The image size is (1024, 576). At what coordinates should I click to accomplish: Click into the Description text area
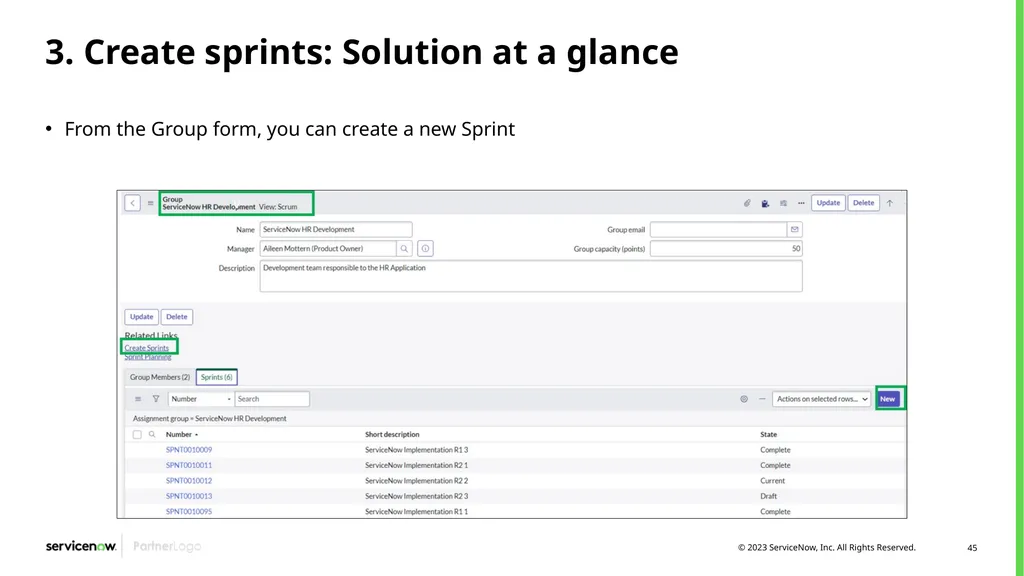click(531, 276)
